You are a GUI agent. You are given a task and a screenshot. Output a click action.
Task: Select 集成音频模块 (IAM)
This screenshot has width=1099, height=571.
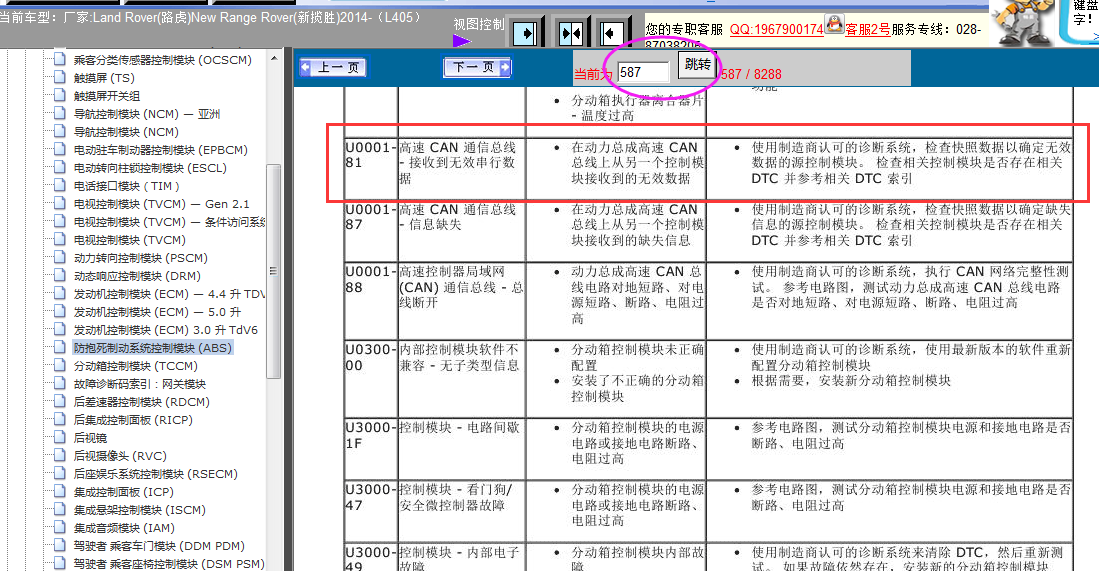[x=124, y=528]
